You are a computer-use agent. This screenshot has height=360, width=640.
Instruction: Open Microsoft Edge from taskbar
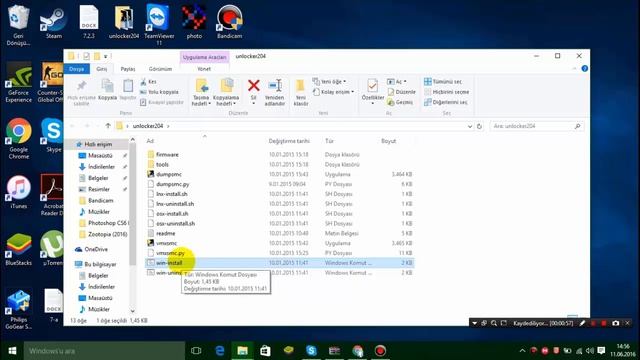(220, 351)
